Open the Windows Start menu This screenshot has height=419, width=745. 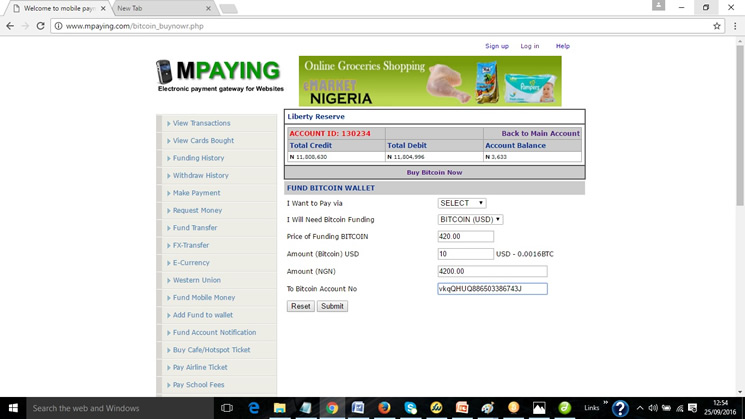[13, 408]
